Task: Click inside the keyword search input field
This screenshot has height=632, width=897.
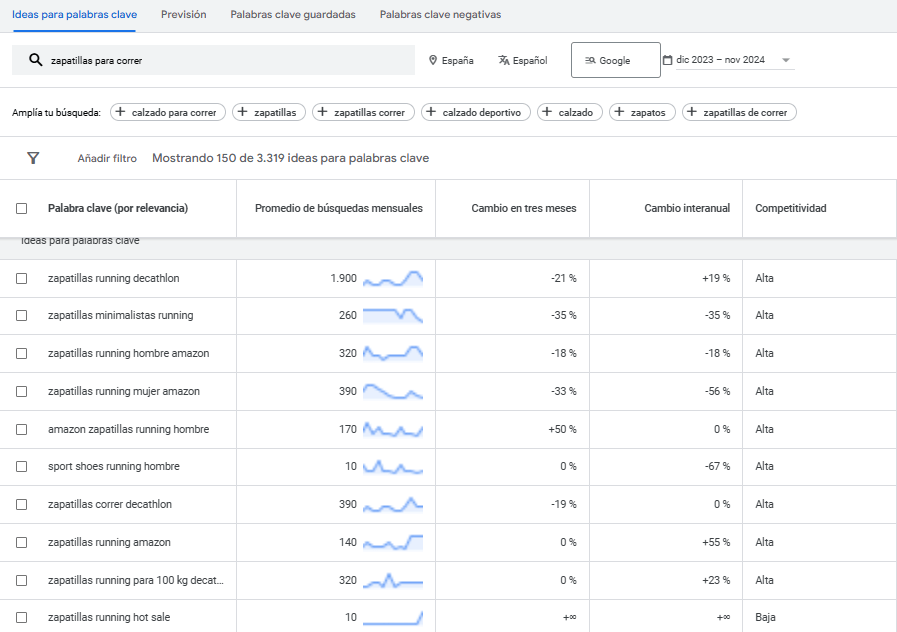Action: pyautogui.click(x=200, y=60)
